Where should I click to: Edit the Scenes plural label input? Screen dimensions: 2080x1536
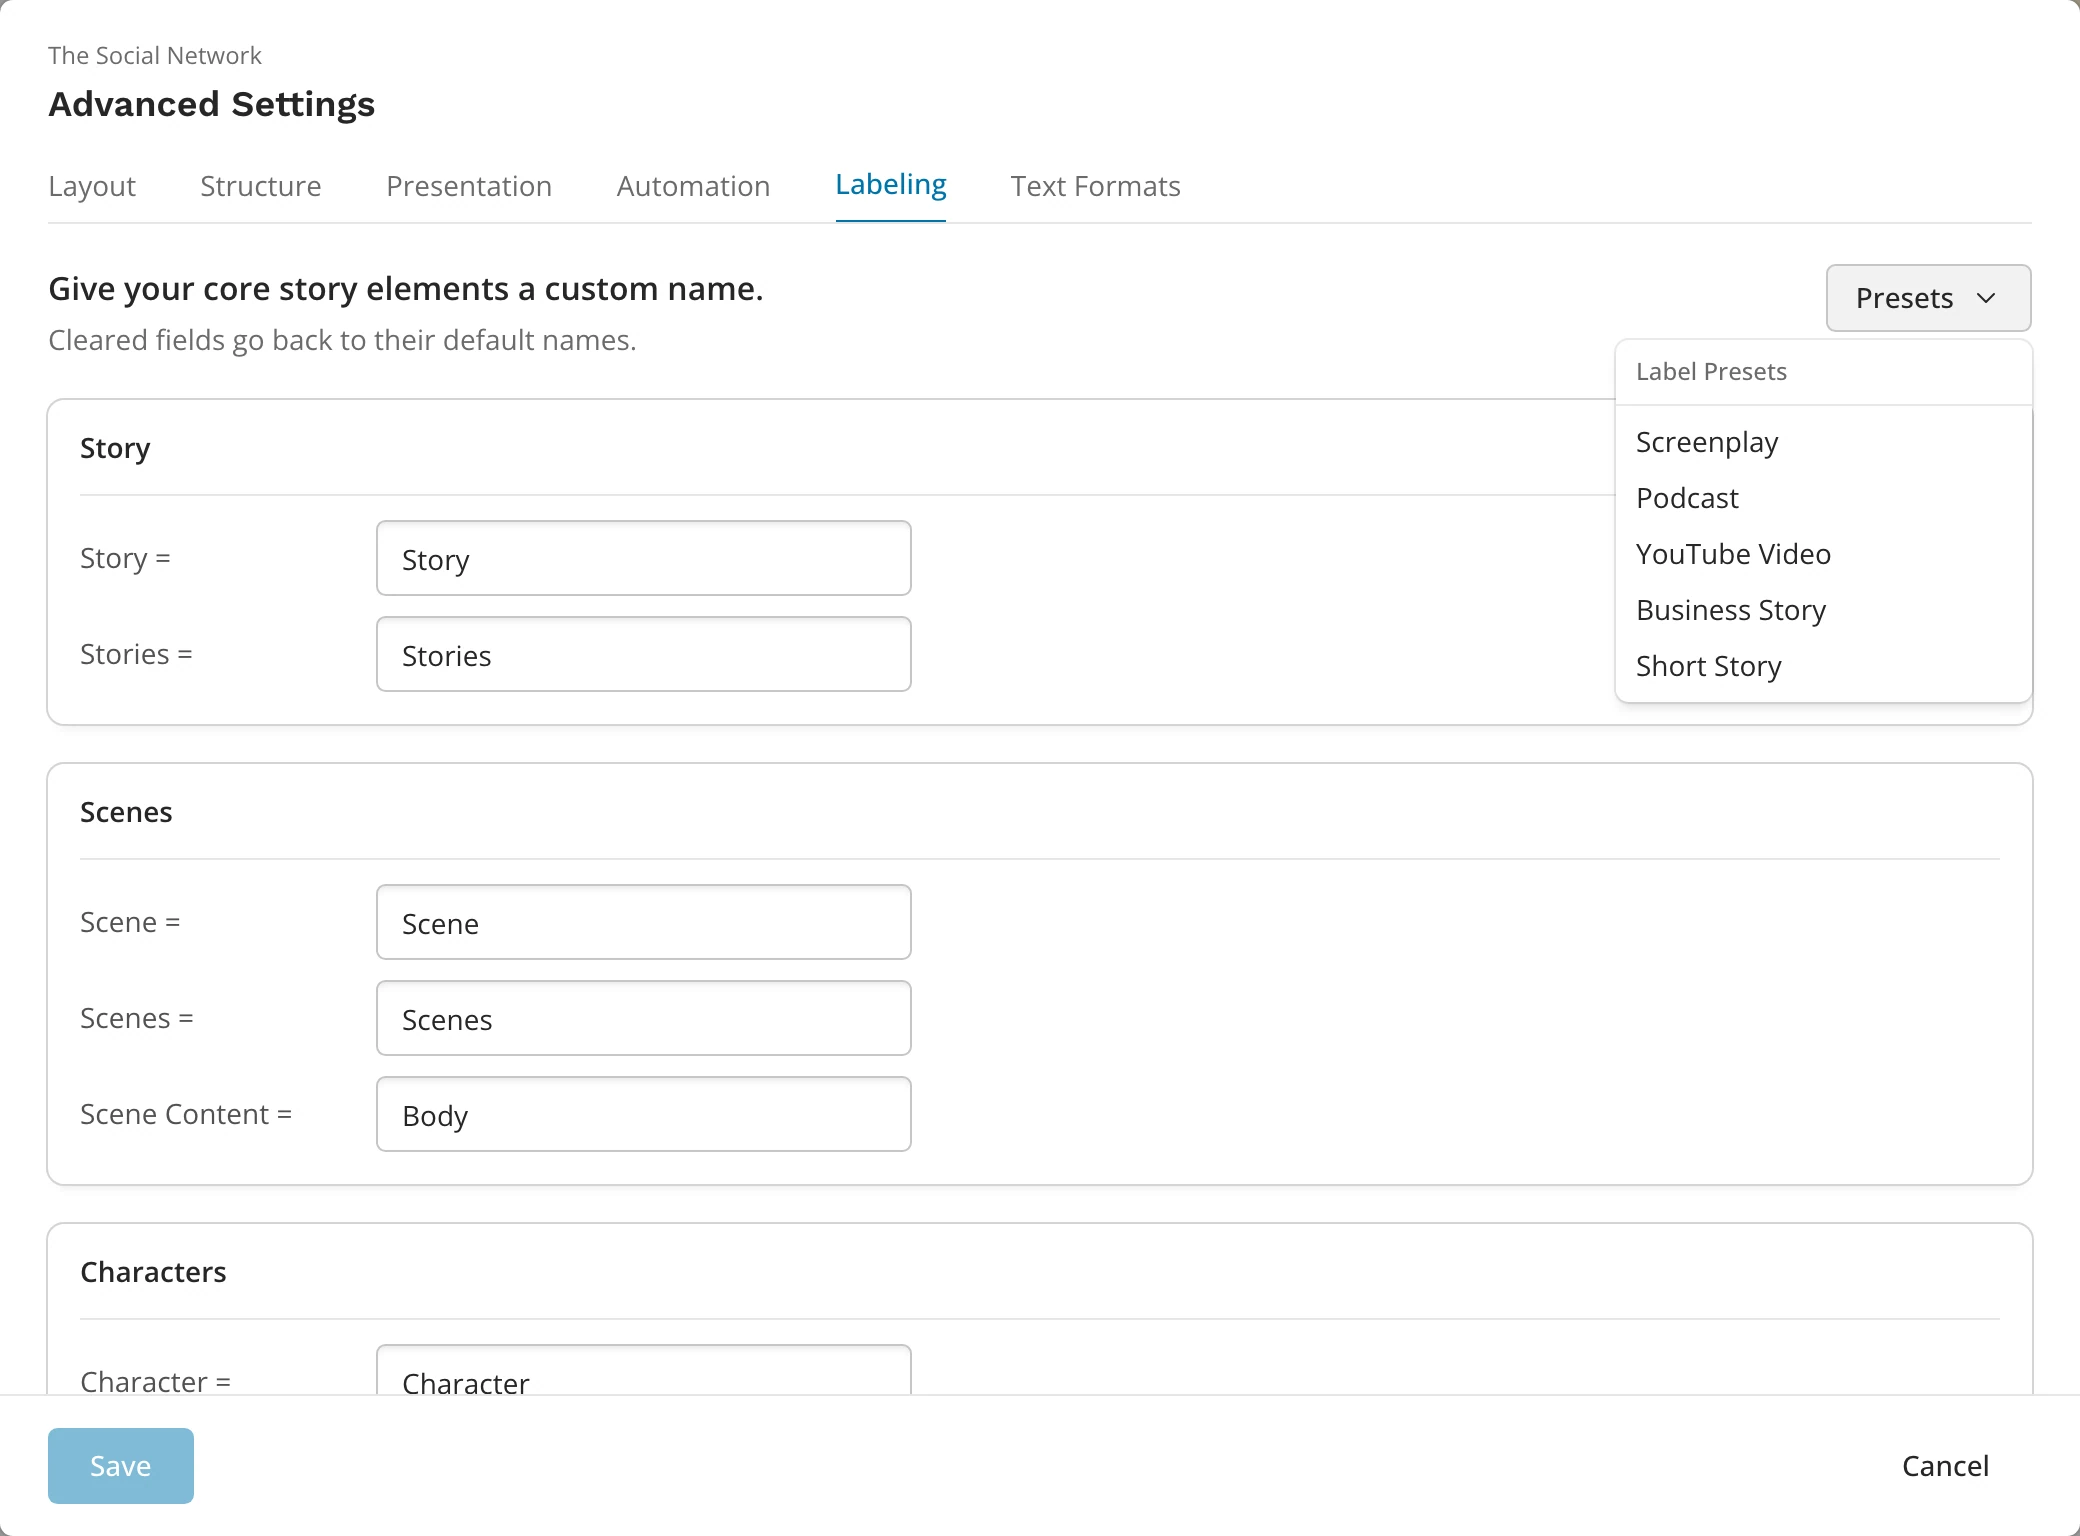click(x=644, y=1018)
